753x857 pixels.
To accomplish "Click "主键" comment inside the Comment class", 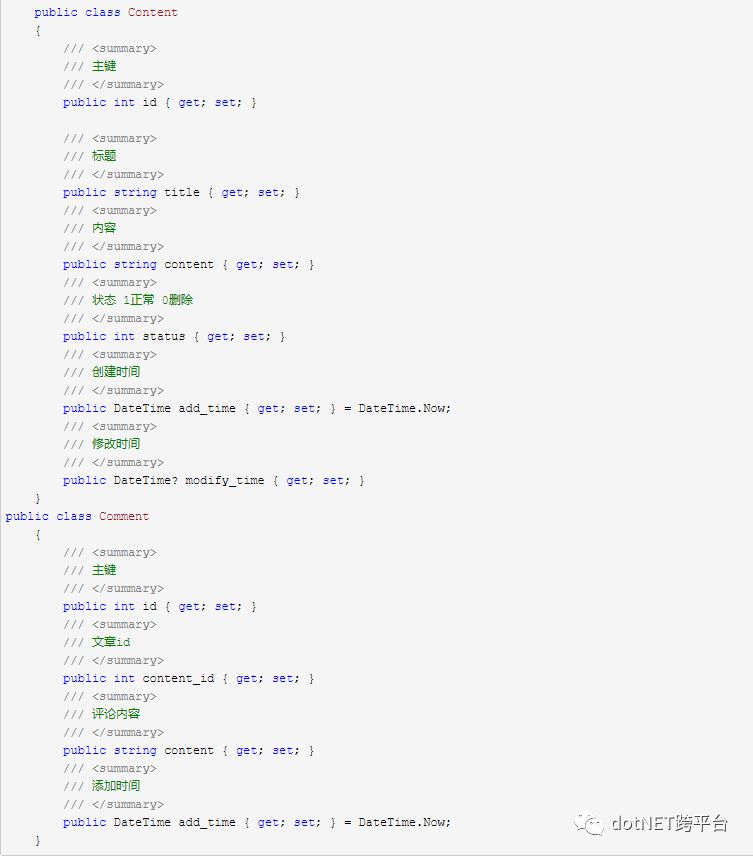I will 104,570.
